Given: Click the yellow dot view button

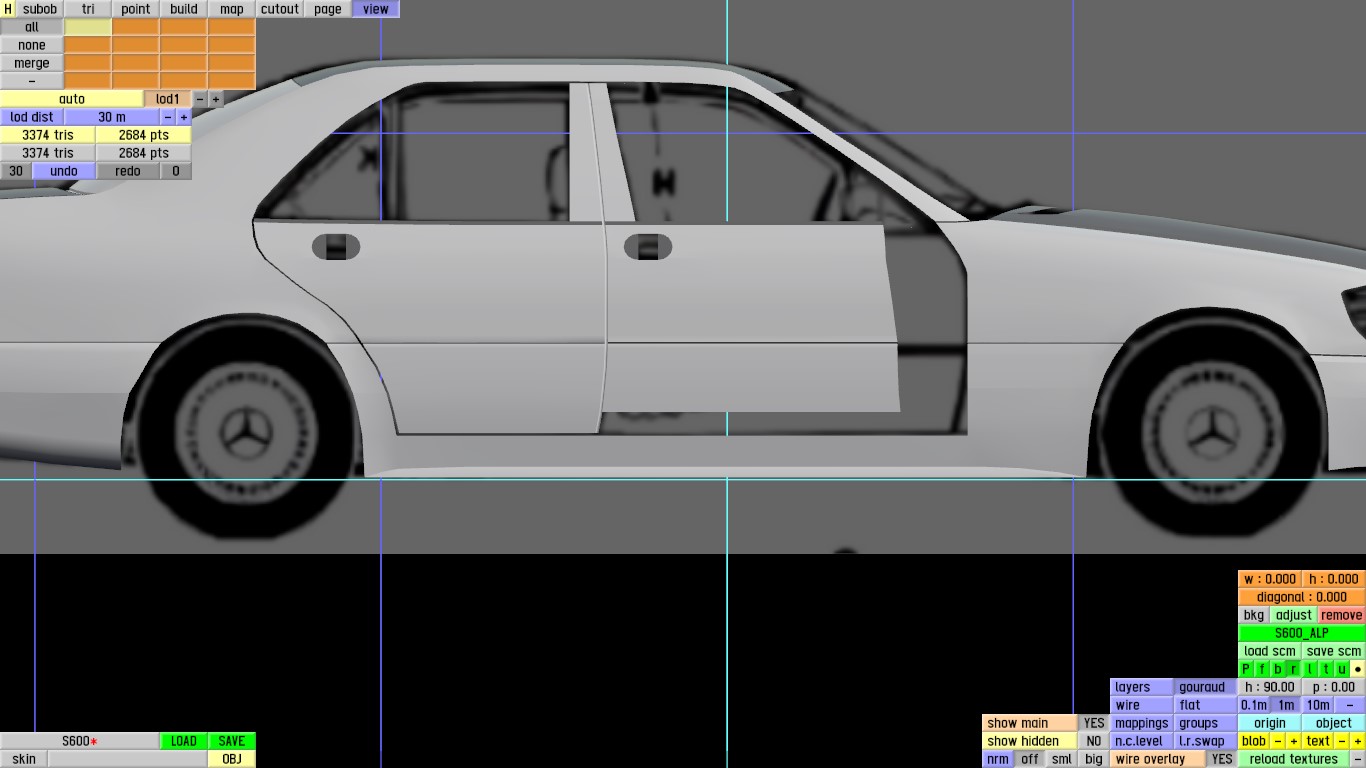Looking at the screenshot, I should (1358, 669).
